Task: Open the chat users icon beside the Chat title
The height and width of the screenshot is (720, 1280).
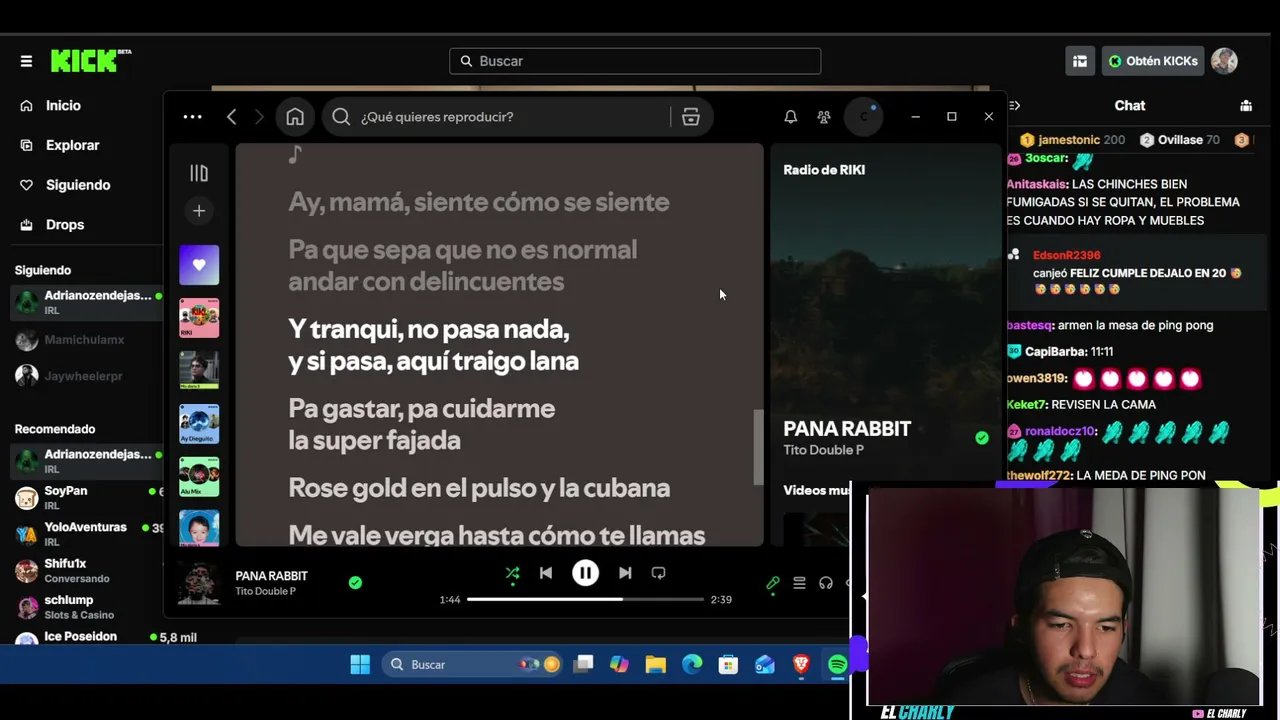Action: pyautogui.click(x=1246, y=105)
